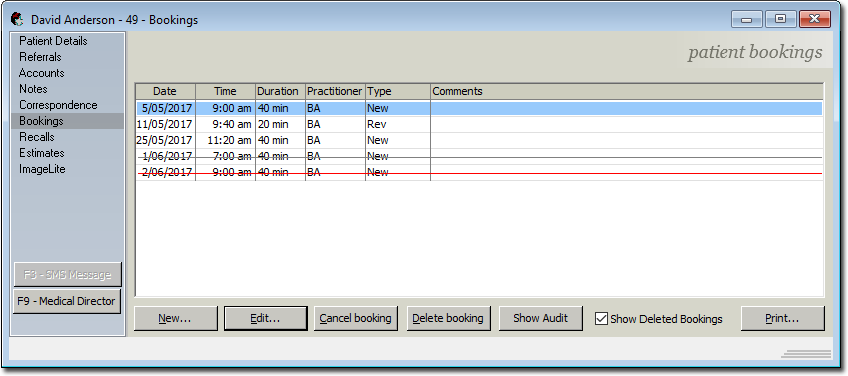Click Edit... button

pyautogui.click(x=266, y=318)
